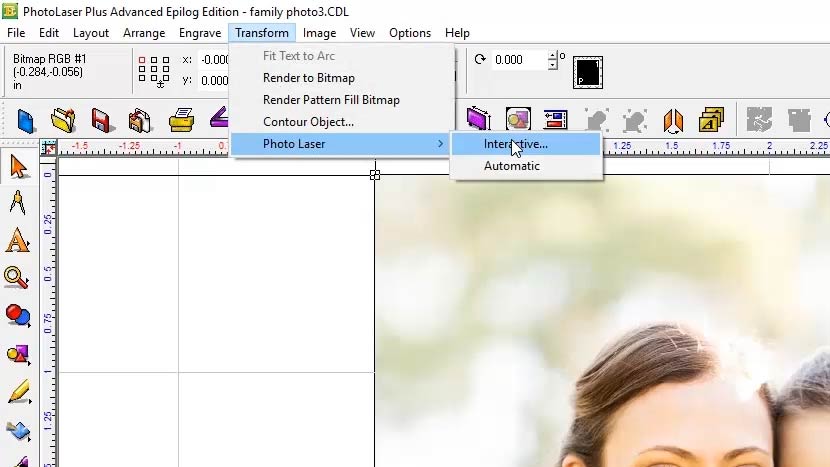830x467 pixels.
Task: Select Render to Bitmap option
Action: click(308, 78)
